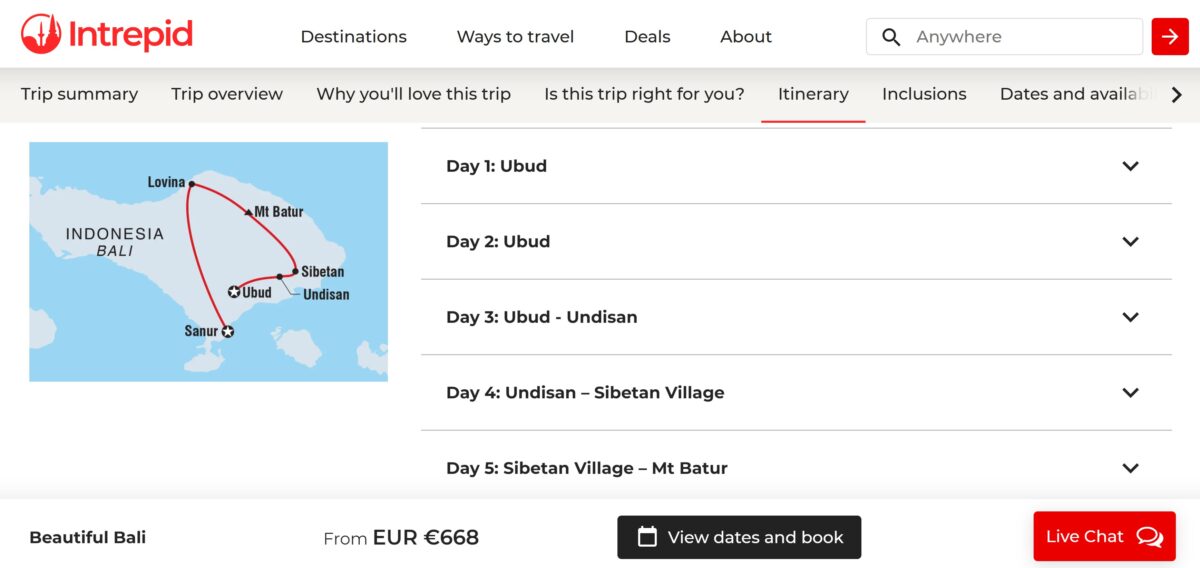Open the Bali route map image

[208, 261]
